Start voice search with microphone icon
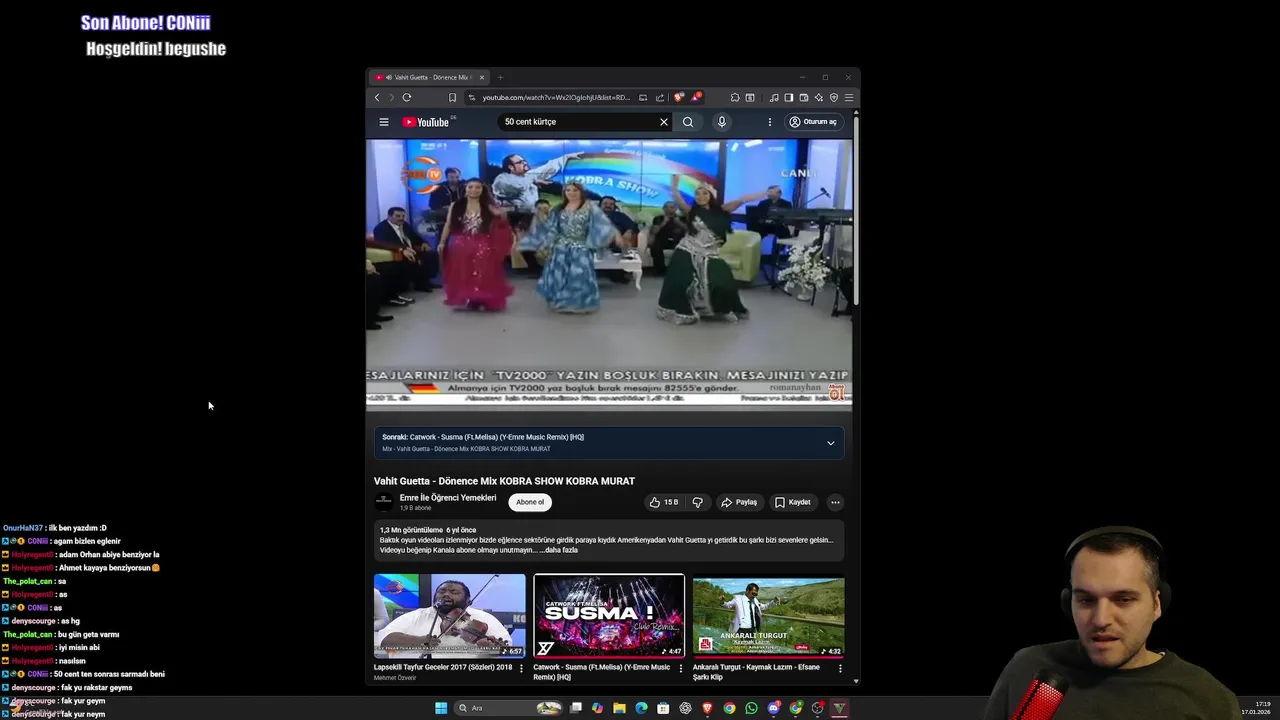Viewport: 1280px width, 720px height. pyautogui.click(x=721, y=122)
